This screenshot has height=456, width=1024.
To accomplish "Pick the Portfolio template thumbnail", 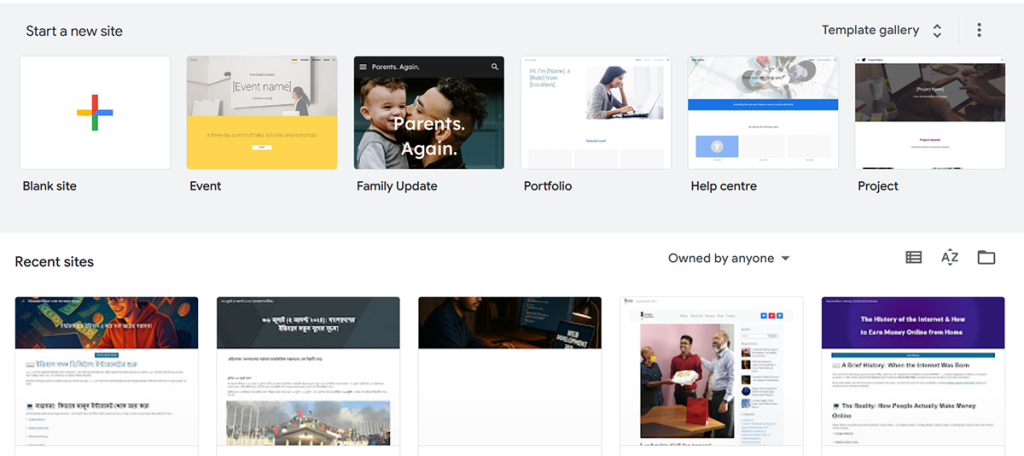I will [x=596, y=112].
